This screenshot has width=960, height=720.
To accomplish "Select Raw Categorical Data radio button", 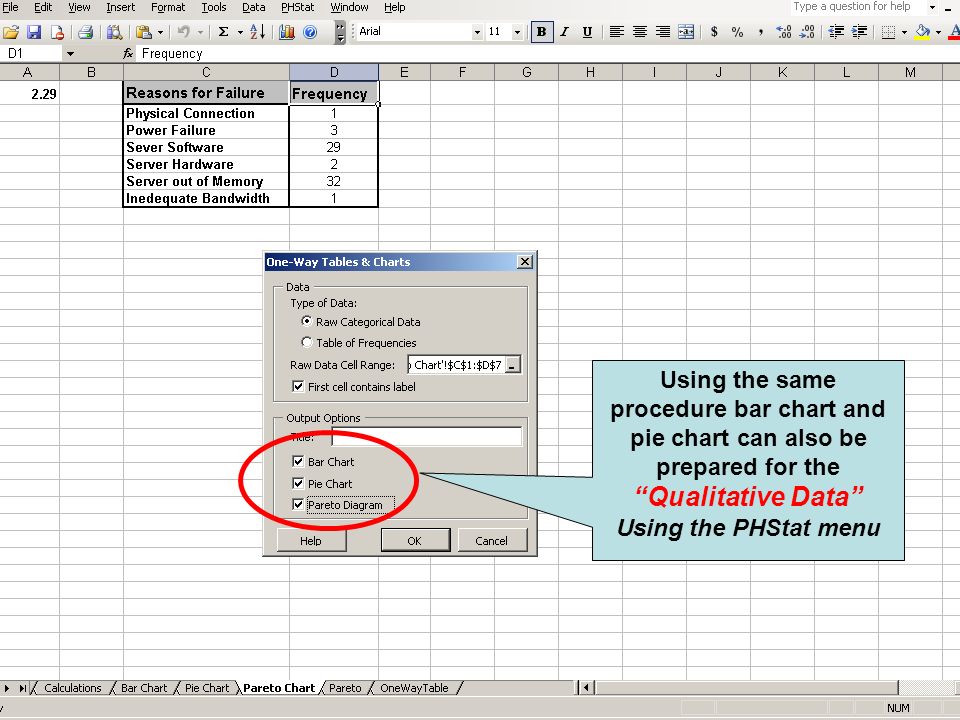I will point(307,321).
